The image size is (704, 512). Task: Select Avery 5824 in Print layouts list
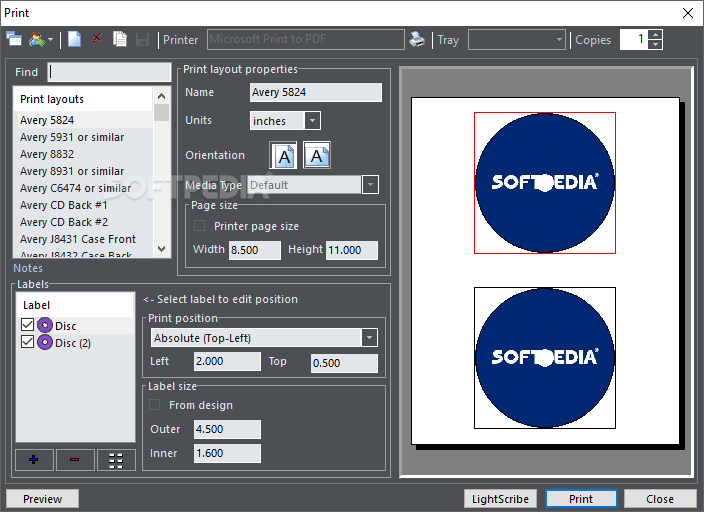pos(83,120)
